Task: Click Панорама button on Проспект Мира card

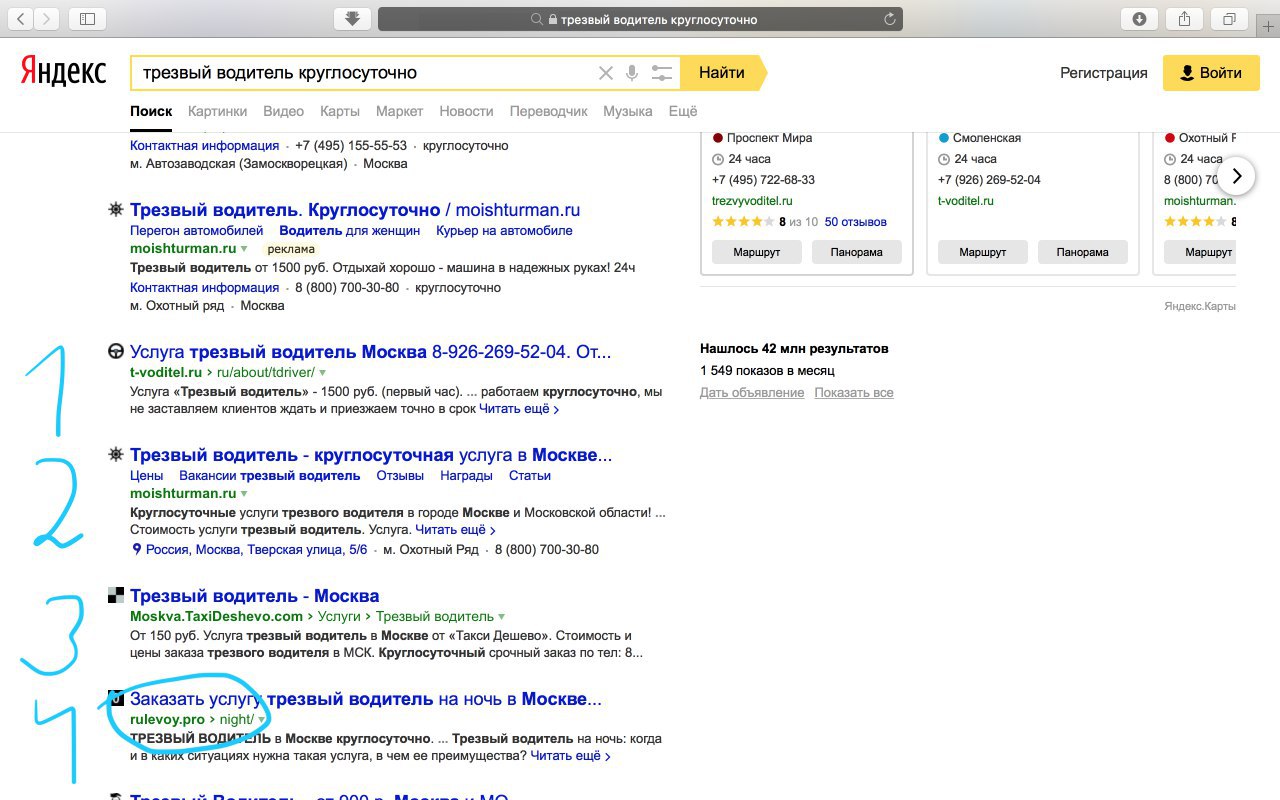Action: point(857,252)
